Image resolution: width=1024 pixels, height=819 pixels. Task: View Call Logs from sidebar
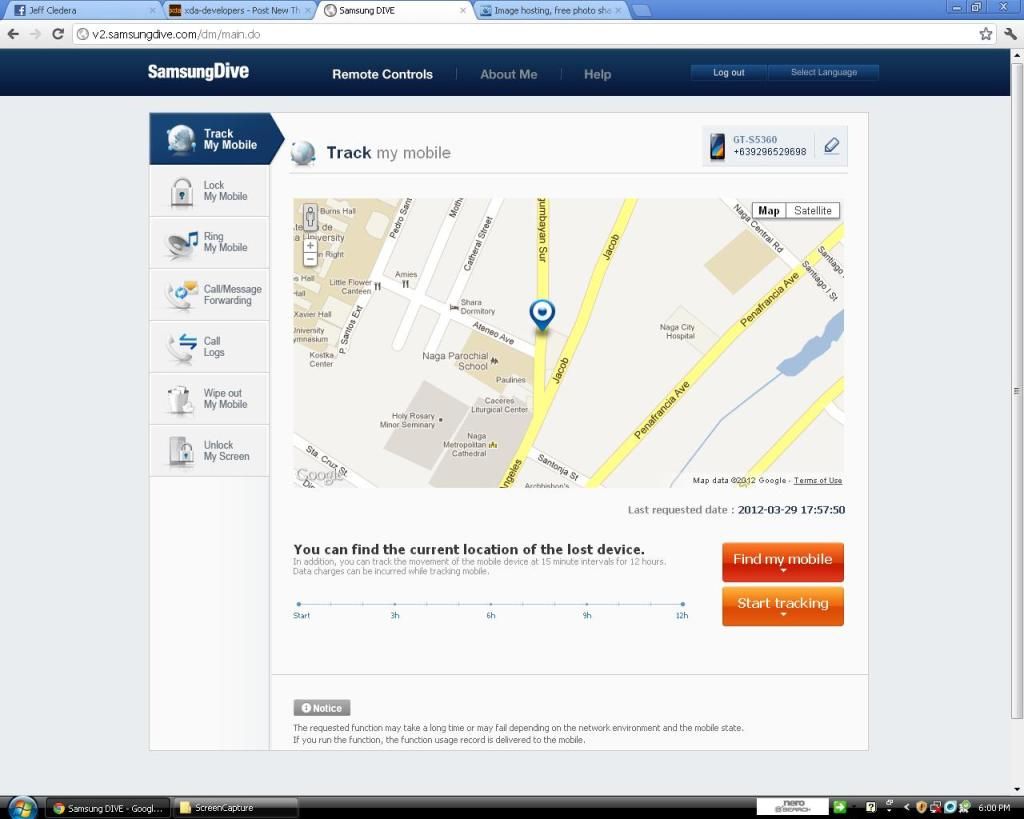(x=209, y=347)
